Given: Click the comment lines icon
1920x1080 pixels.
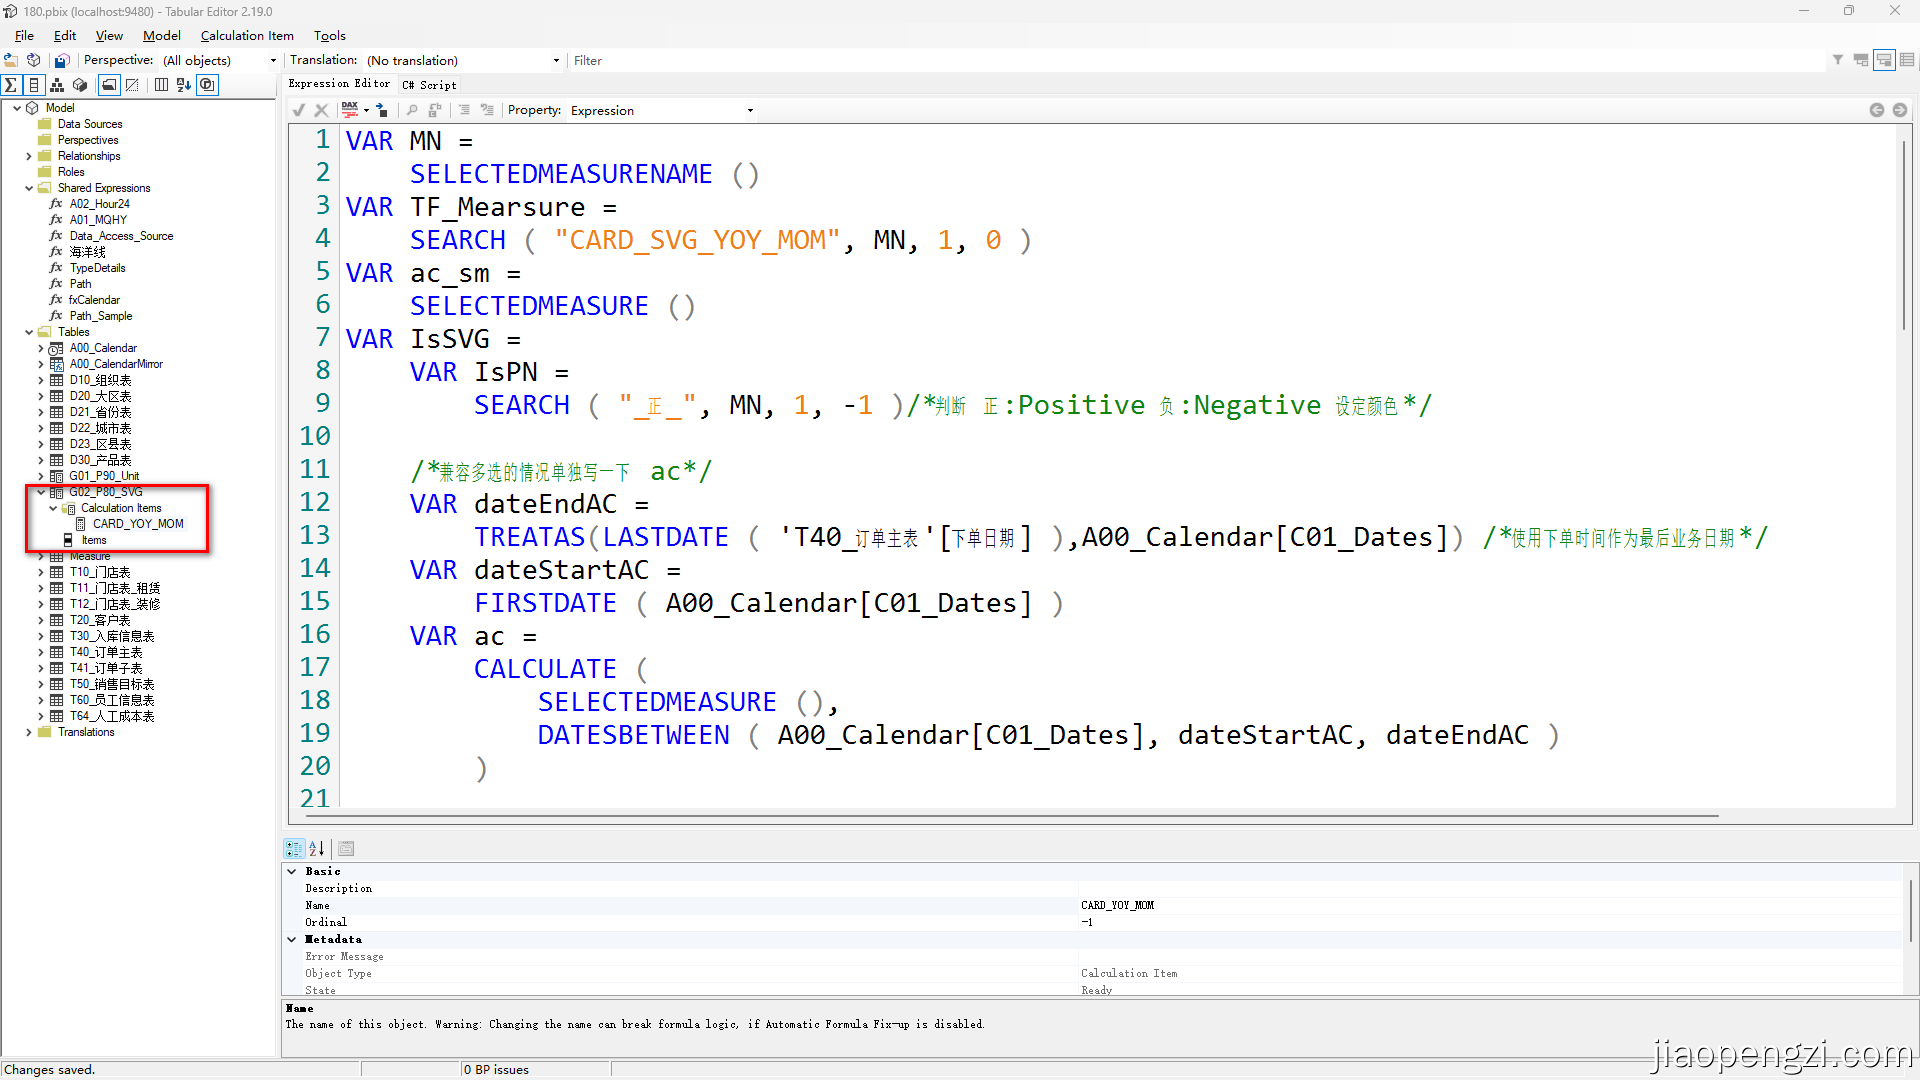Looking at the screenshot, I should point(464,110).
